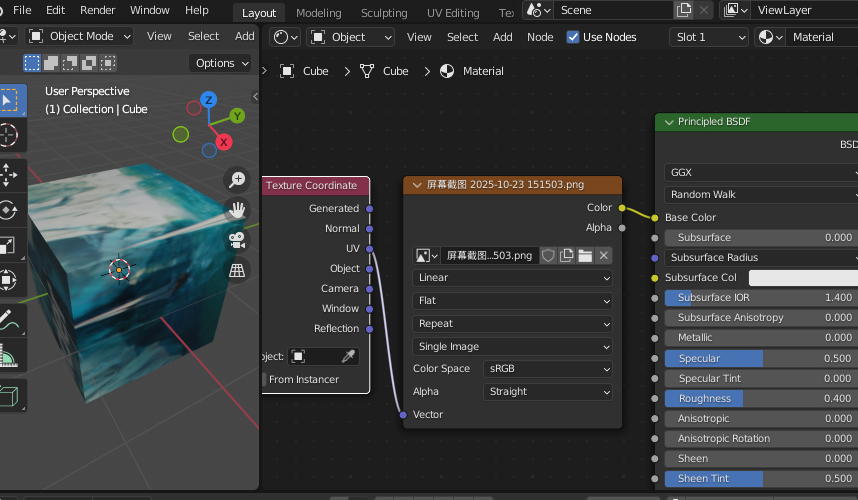The image size is (858, 500).
Task: Open the Object Mode dropdown
Action: point(80,37)
